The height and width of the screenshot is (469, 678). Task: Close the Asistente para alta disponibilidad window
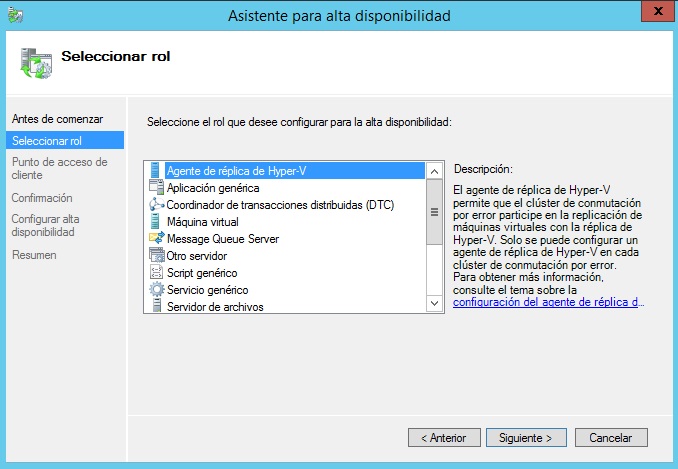(658, 11)
